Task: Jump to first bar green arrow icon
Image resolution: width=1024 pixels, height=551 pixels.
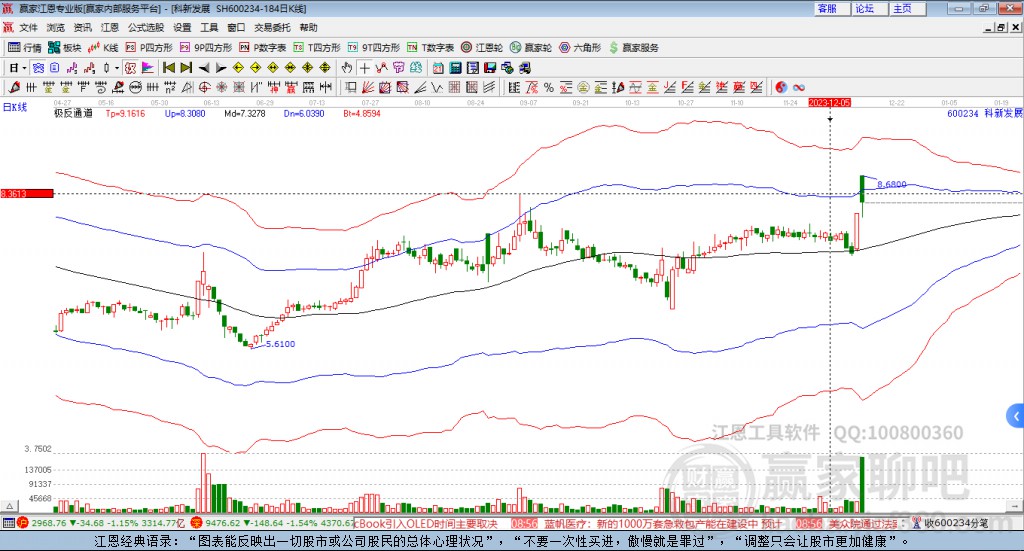Action: coord(168,68)
